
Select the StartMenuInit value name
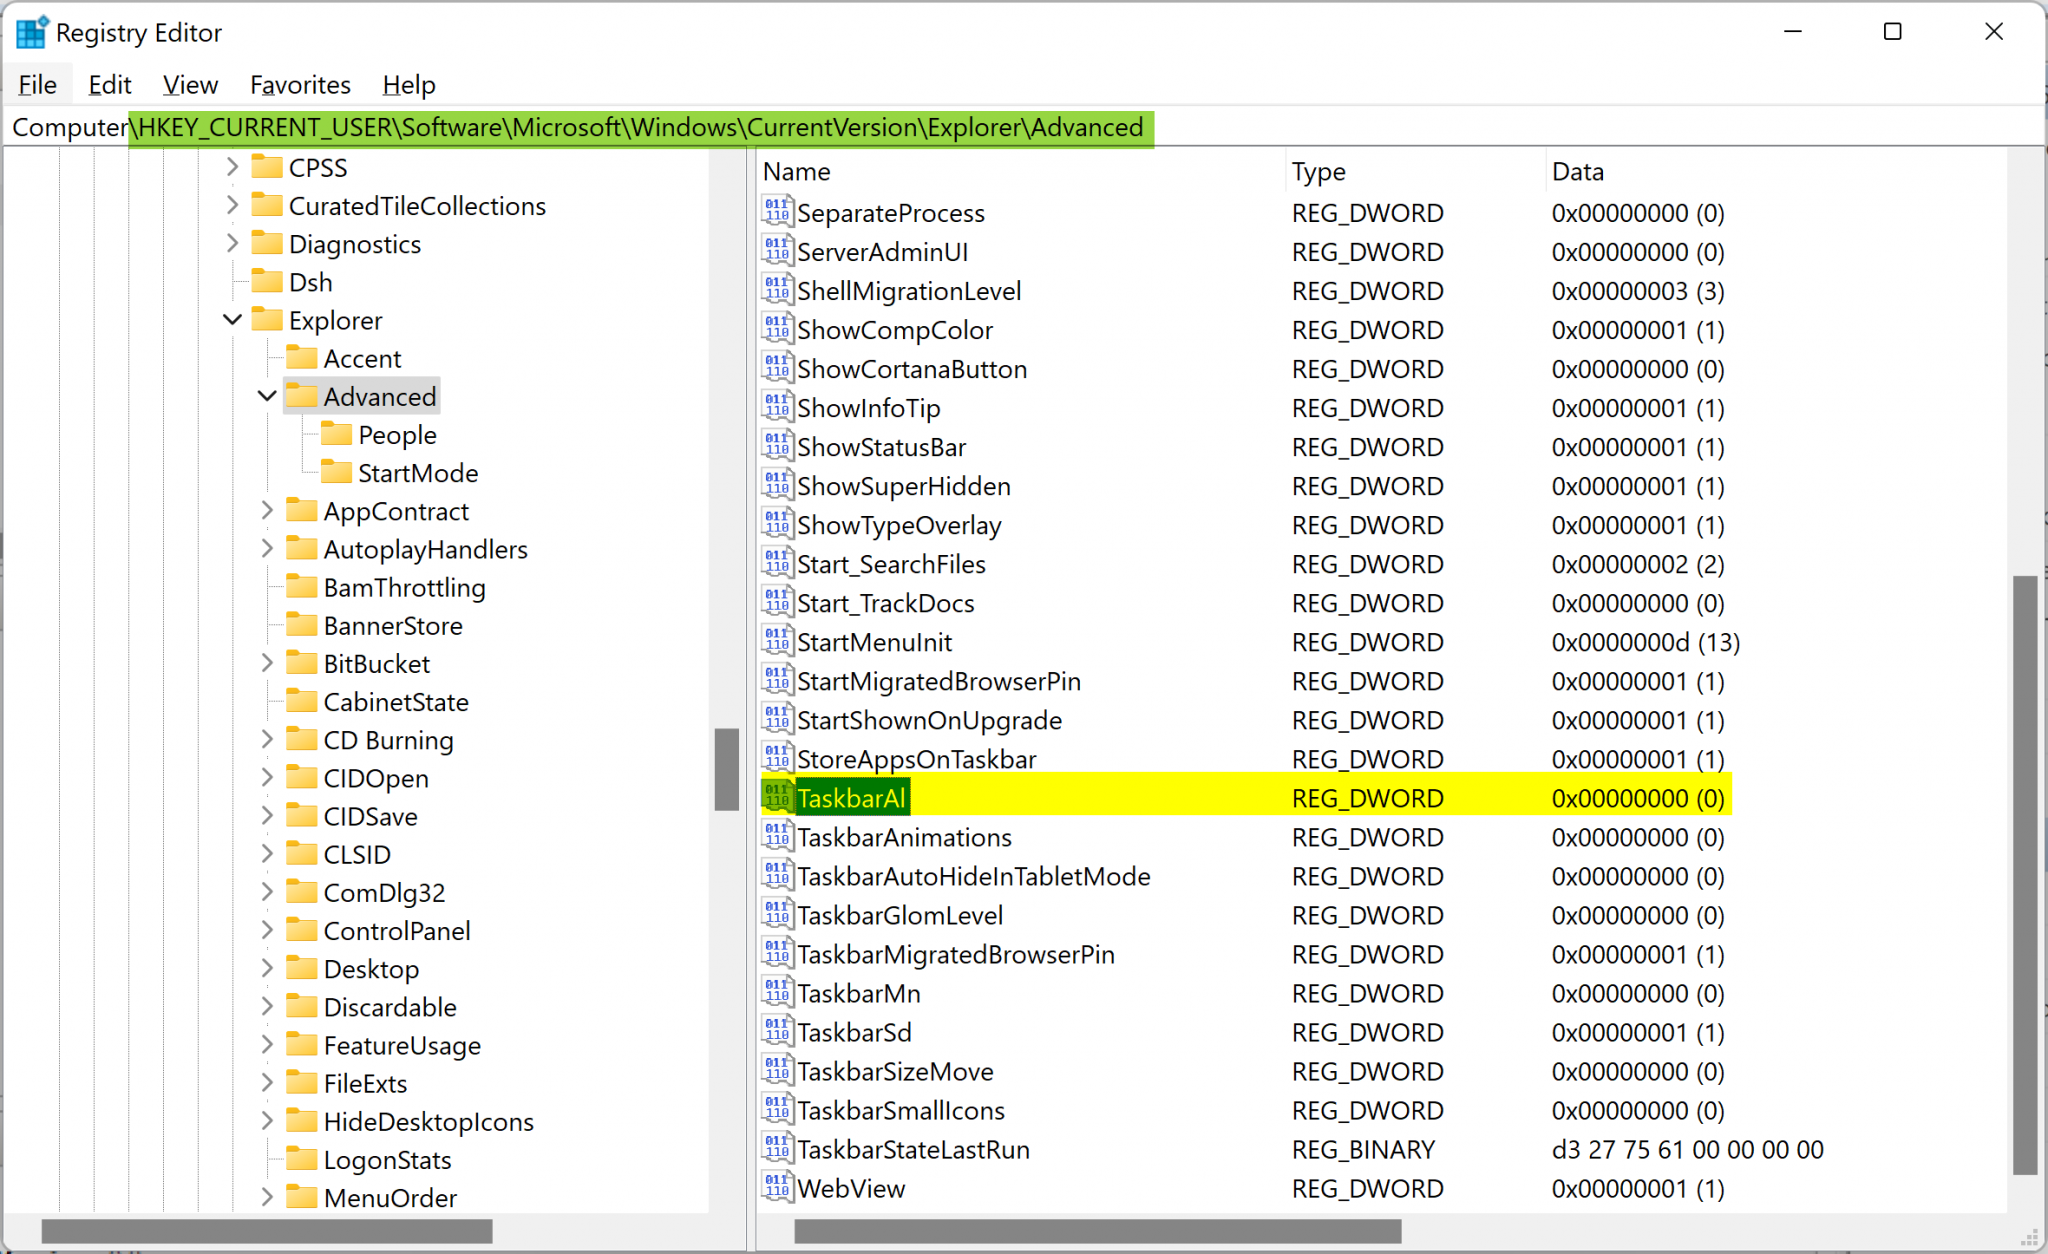pyautogui.click(x=874, y=642)
